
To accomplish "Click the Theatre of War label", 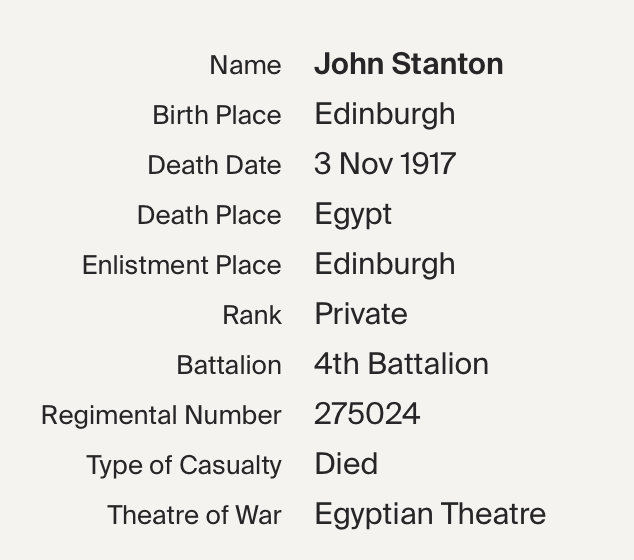I will click(194, 515).
